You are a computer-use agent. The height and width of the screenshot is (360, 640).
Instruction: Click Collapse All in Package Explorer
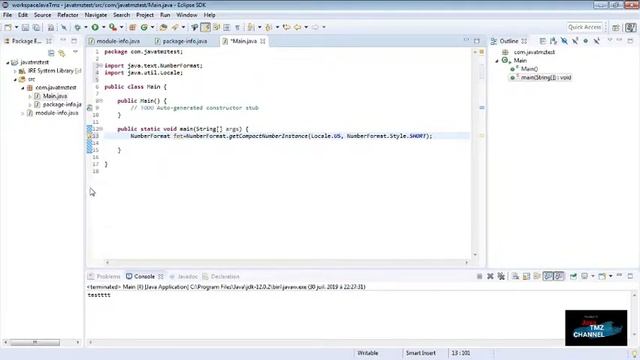[51, 53]
